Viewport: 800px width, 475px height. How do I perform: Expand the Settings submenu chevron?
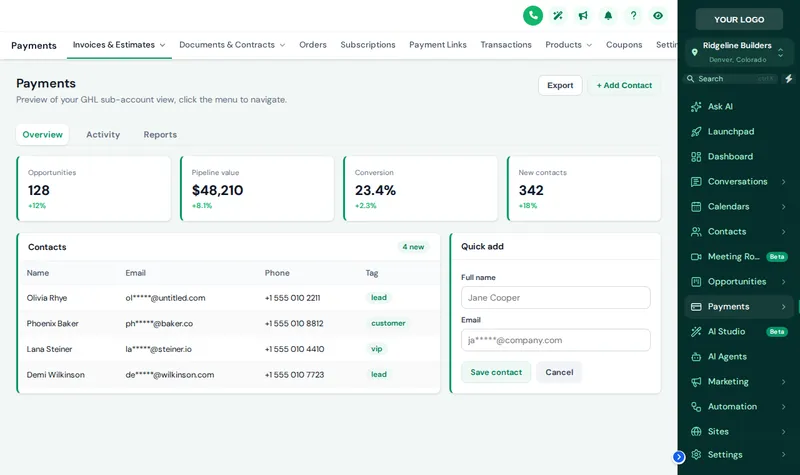(x=783, y=455)
